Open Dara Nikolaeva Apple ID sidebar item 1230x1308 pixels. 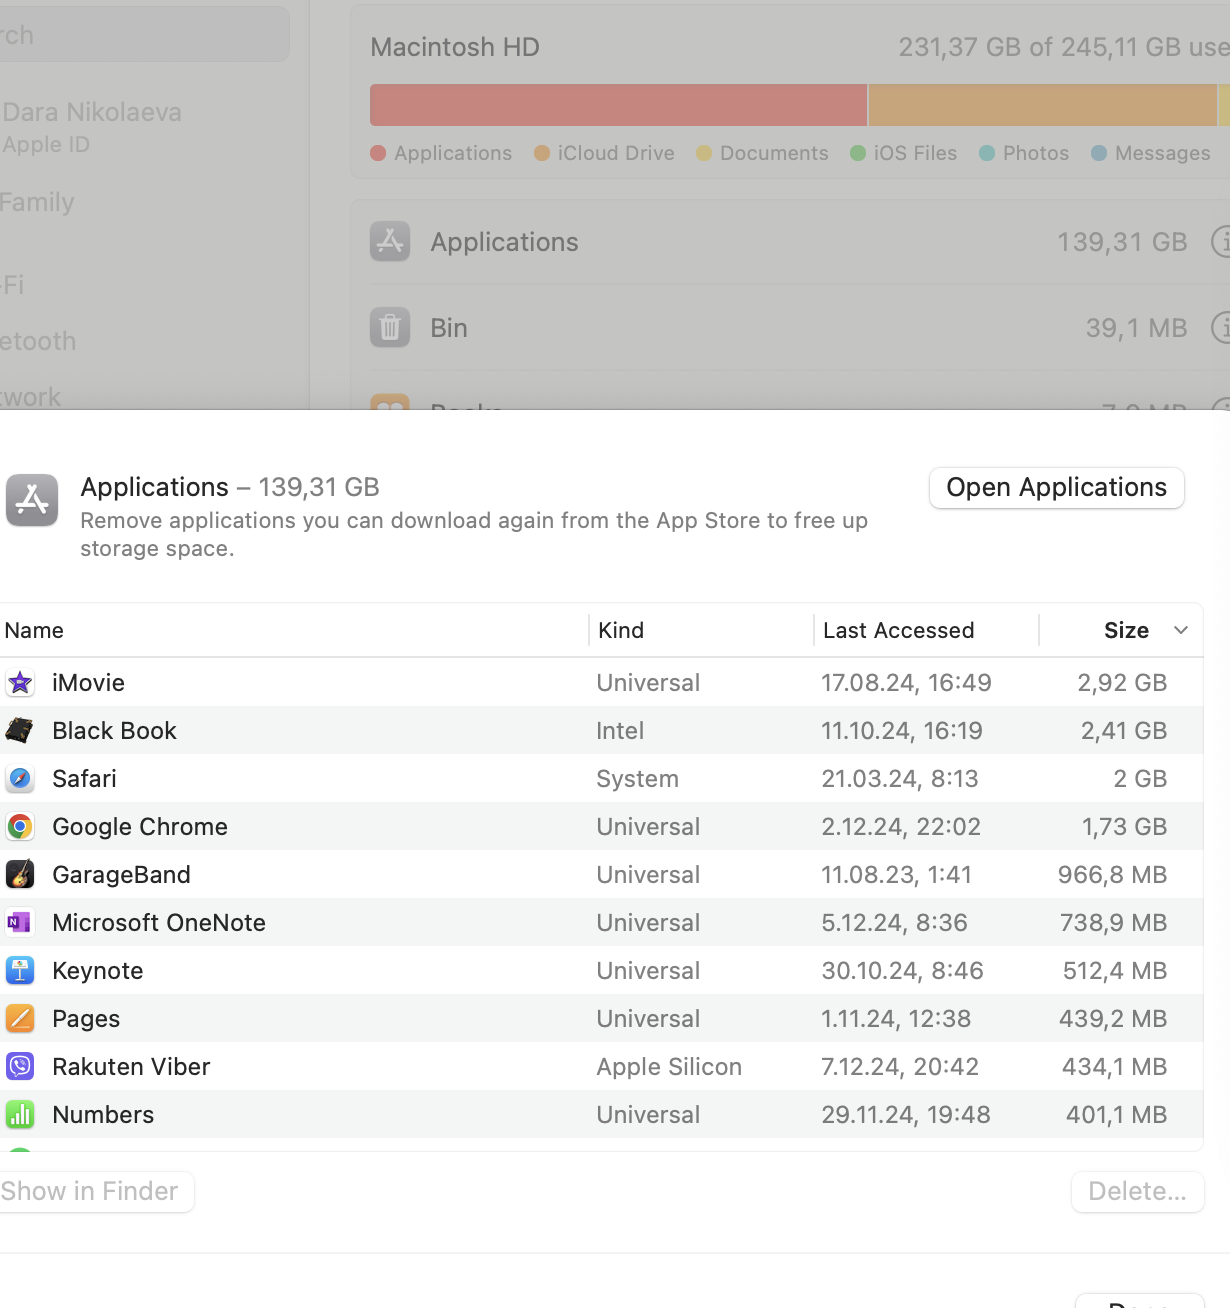point(92,127)
